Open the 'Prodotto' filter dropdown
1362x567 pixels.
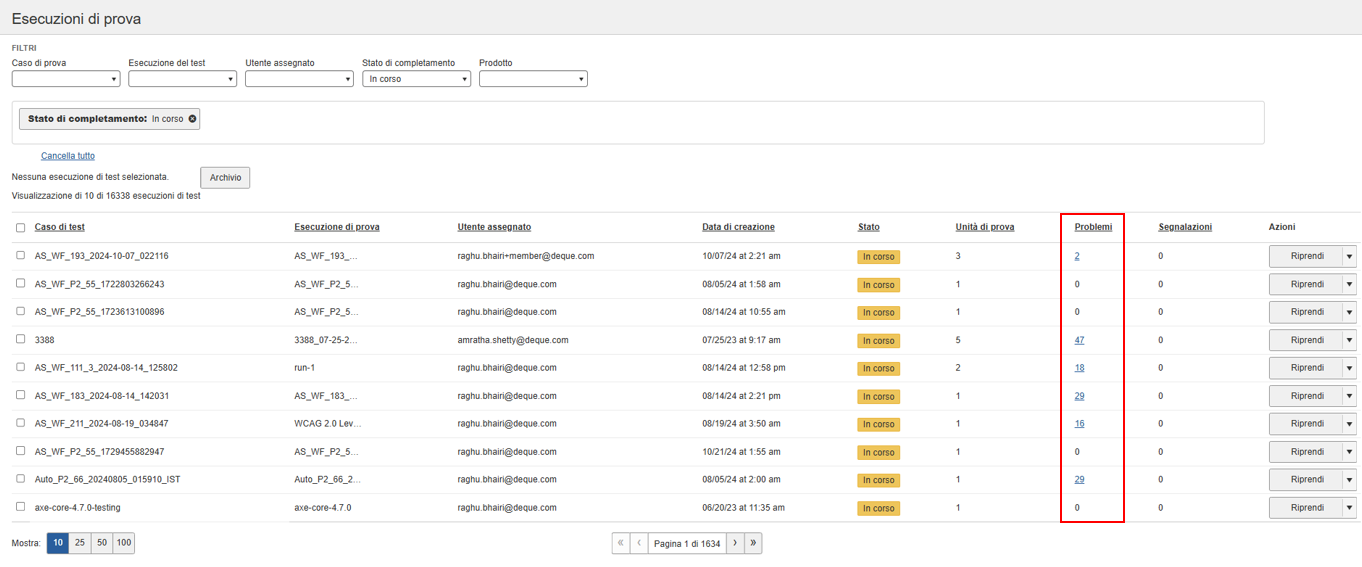533,79
